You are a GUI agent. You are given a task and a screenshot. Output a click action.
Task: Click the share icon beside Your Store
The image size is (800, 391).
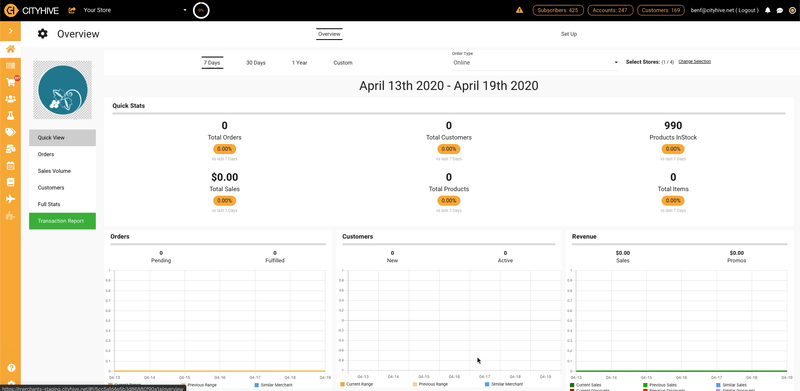pos(71,10)
